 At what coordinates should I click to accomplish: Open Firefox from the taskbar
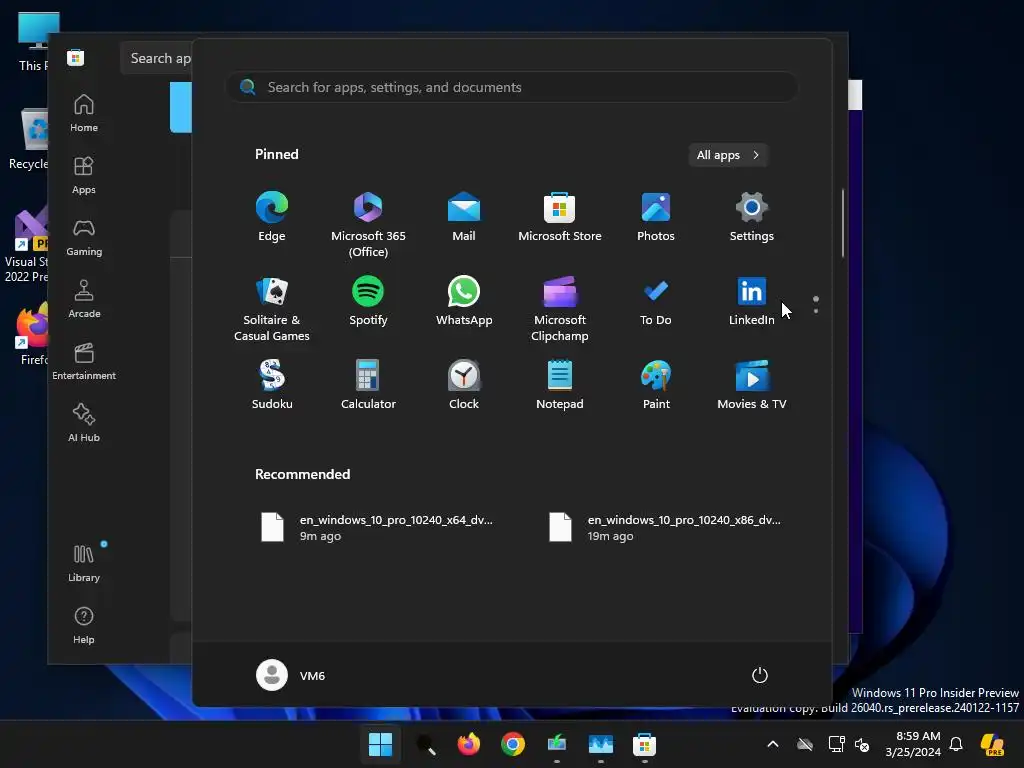[469, 744]
